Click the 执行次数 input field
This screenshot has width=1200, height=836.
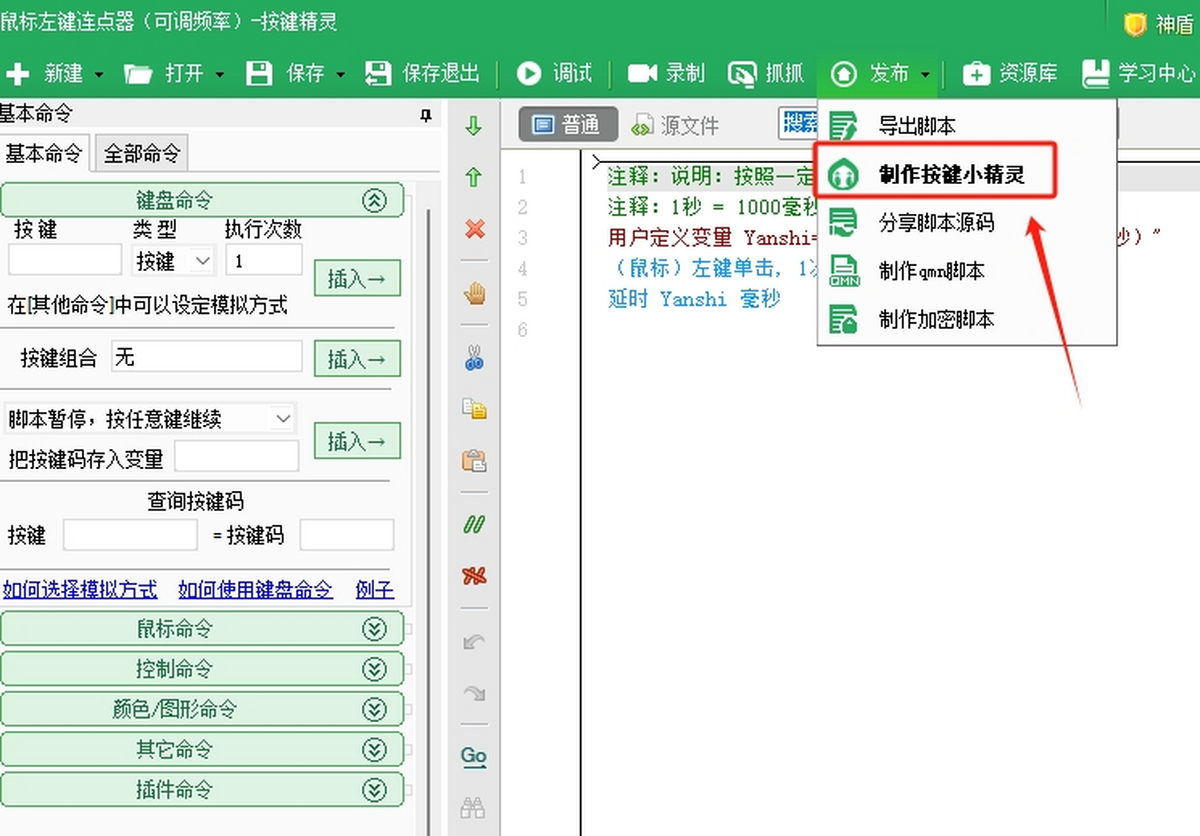point(264,260)
